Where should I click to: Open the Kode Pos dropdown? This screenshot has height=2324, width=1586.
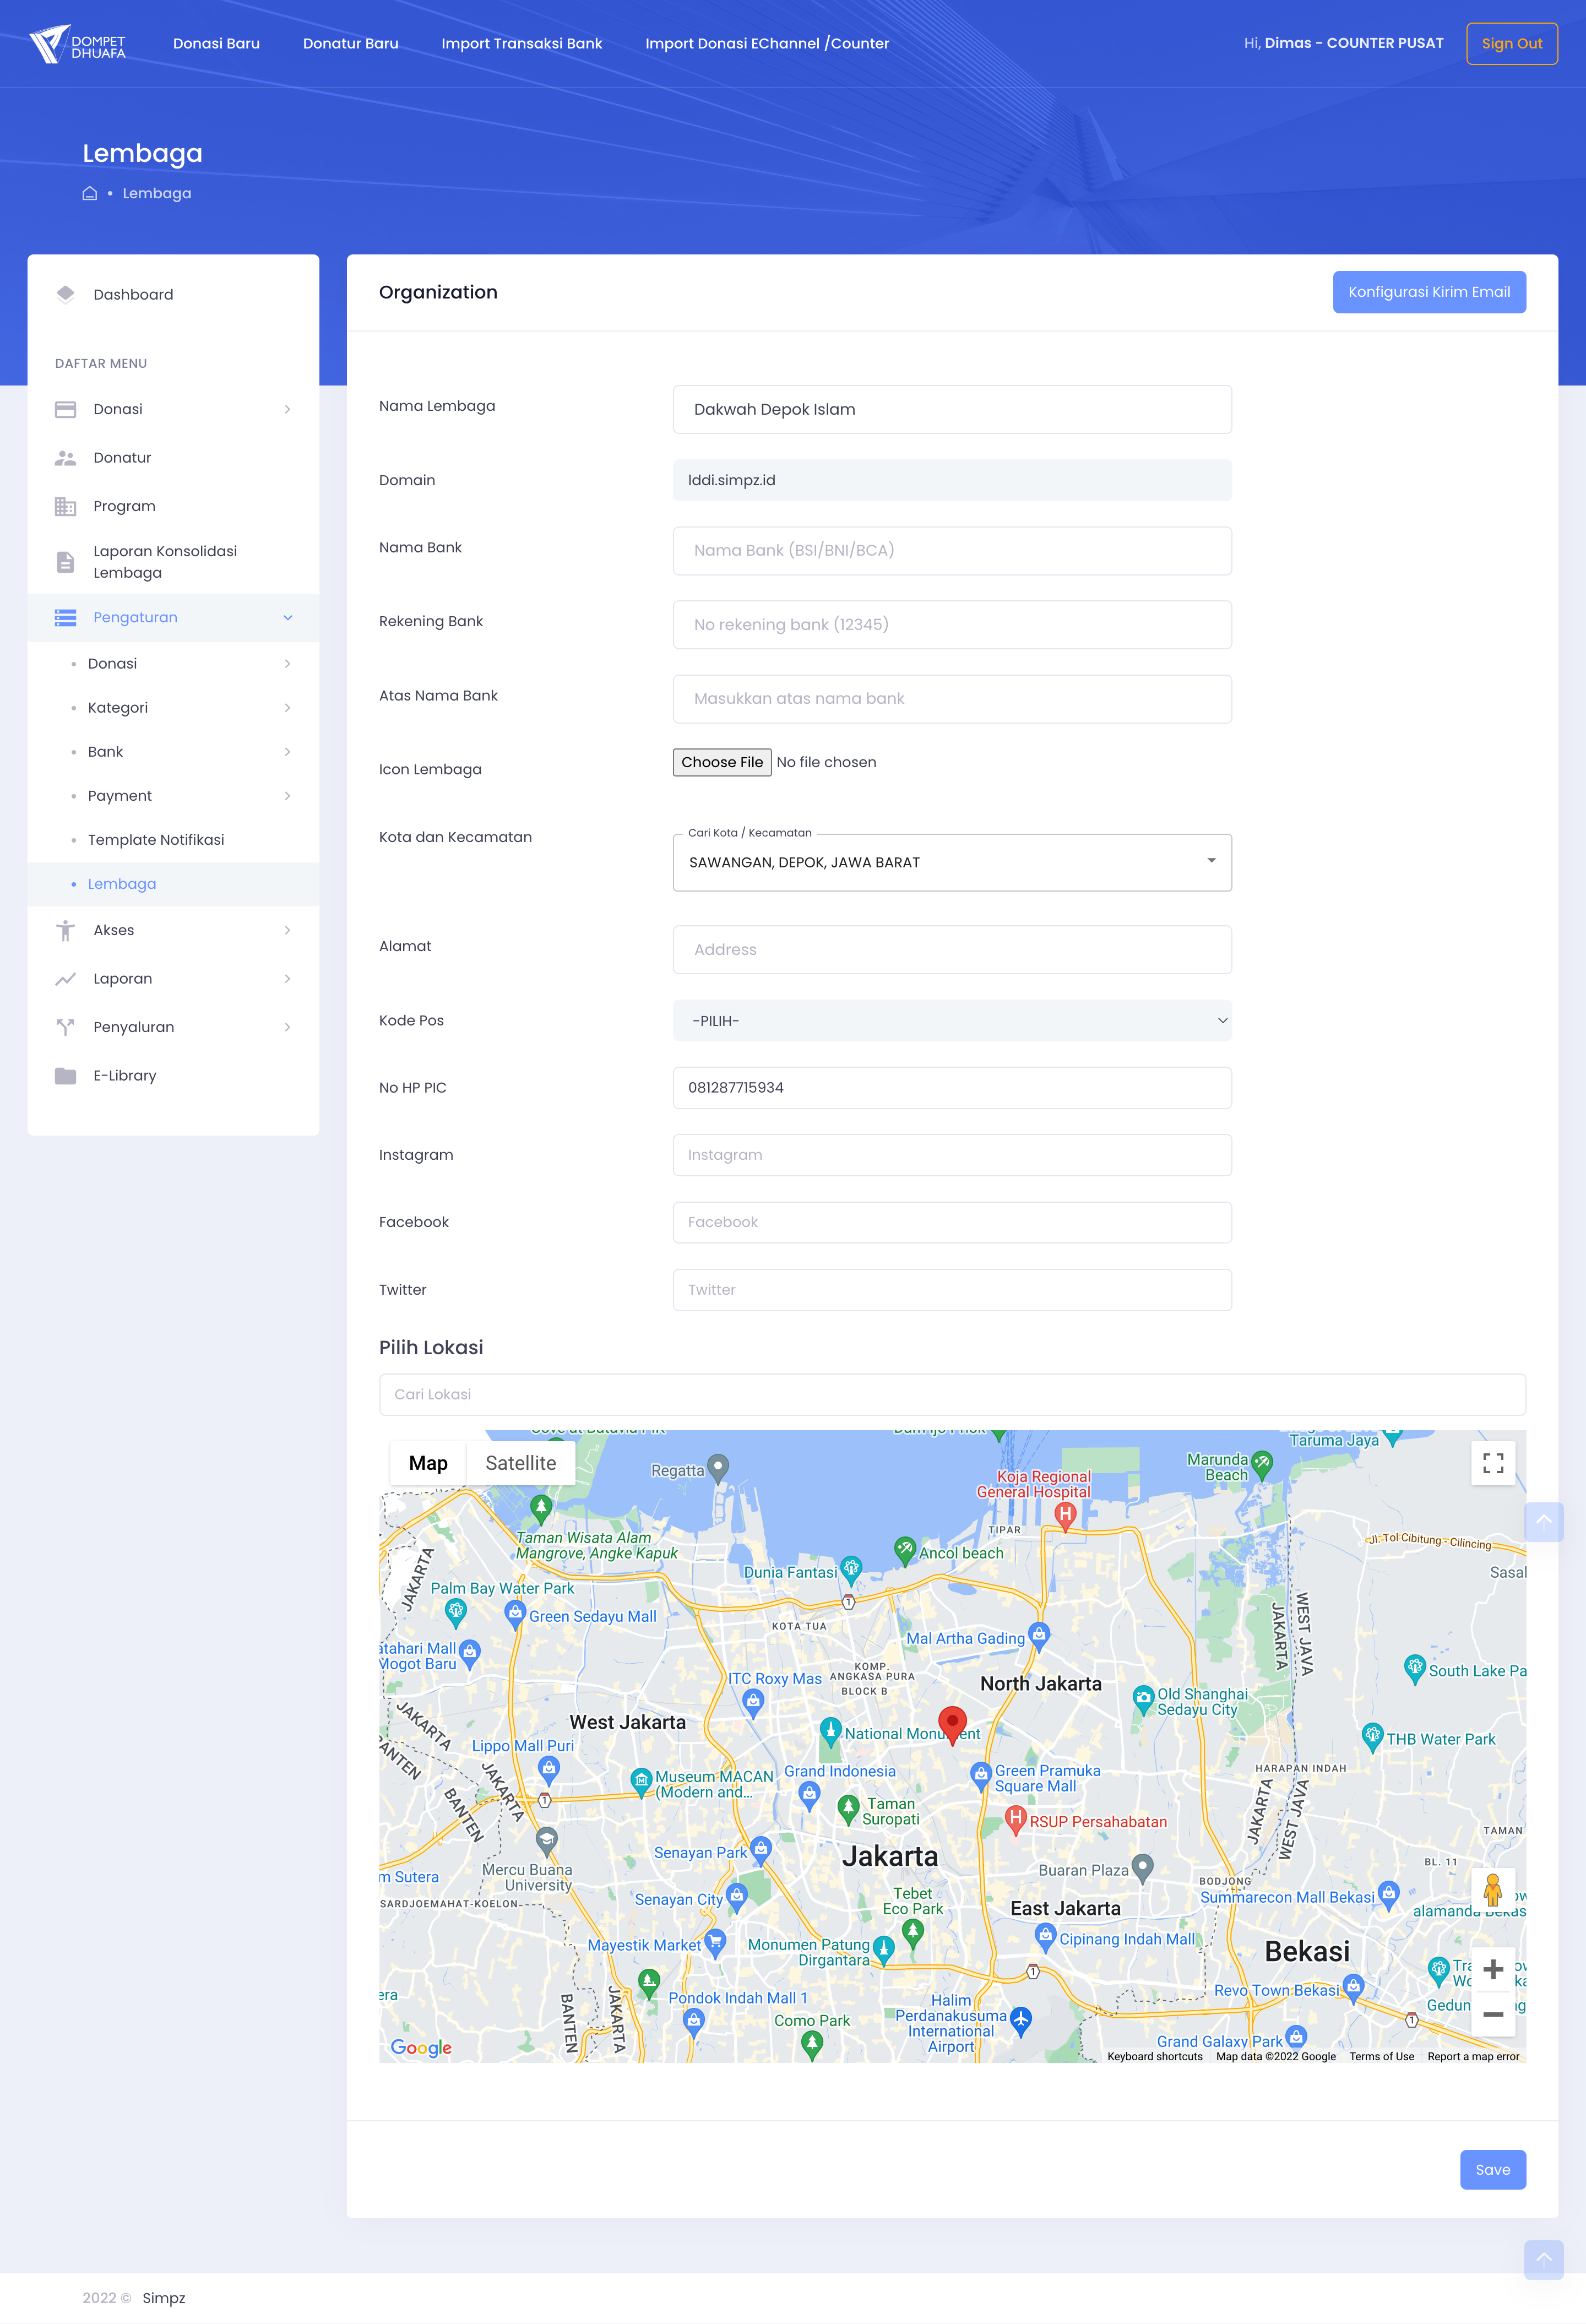(x=951, y=1021)
